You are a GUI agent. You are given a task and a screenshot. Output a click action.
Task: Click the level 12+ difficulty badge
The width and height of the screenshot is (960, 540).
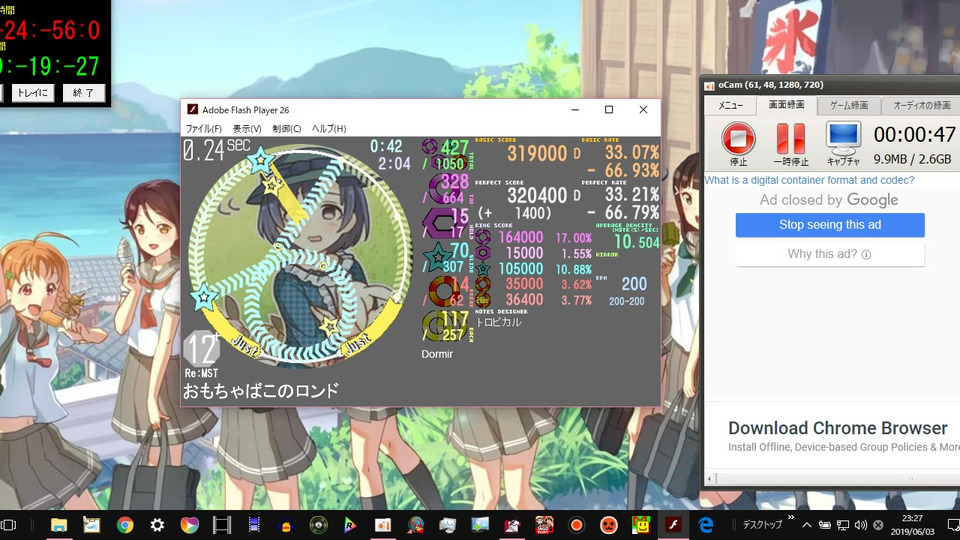(x=201, y=348)
